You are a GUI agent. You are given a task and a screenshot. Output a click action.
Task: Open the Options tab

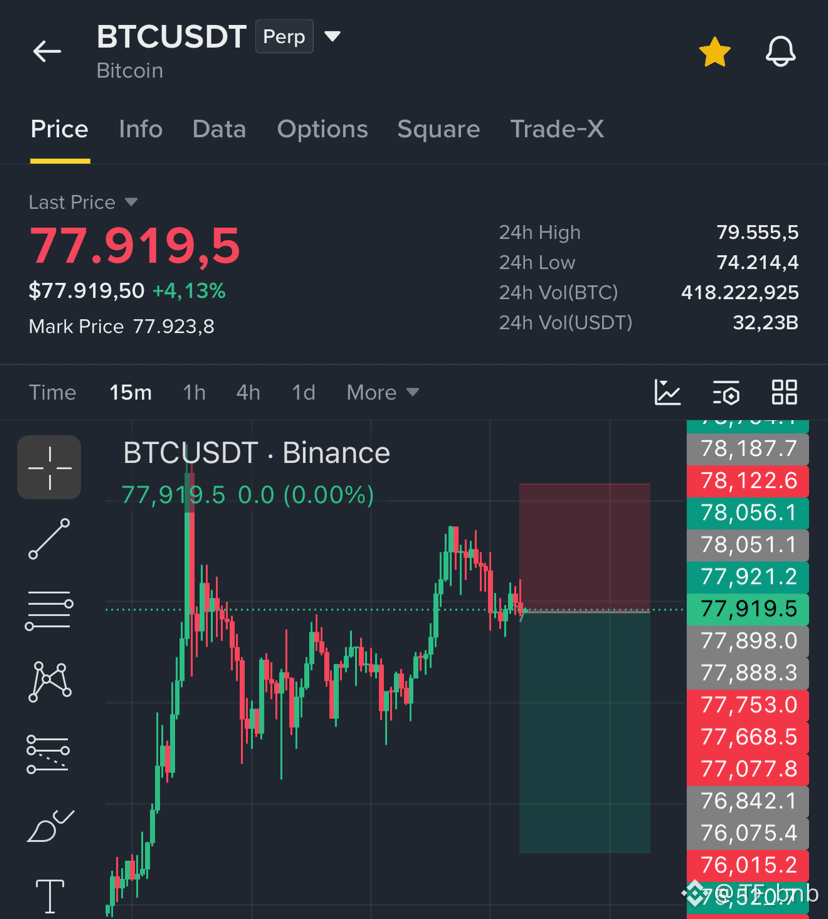322,129
